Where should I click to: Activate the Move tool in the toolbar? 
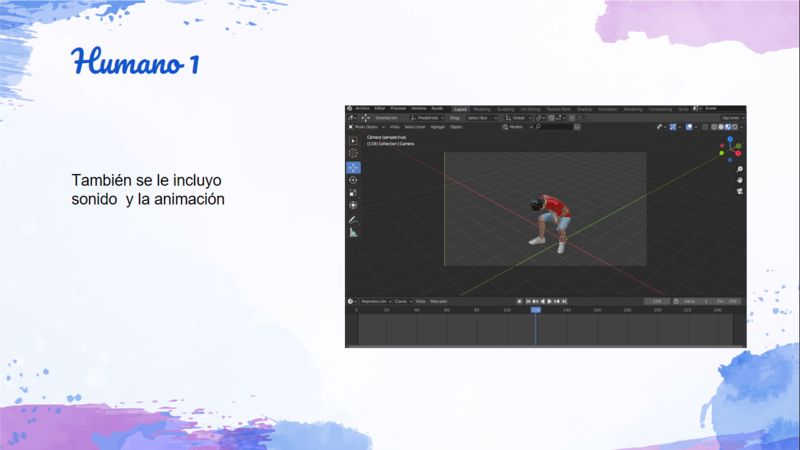tap(353, 168)
